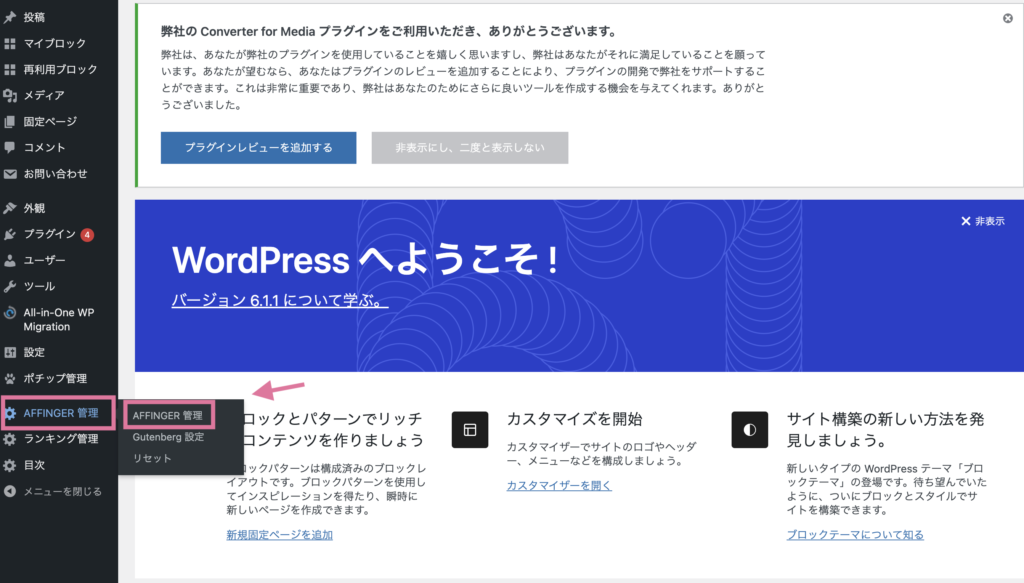
Task: Open 再利用ブロック in sidebar
Action: 59,69
